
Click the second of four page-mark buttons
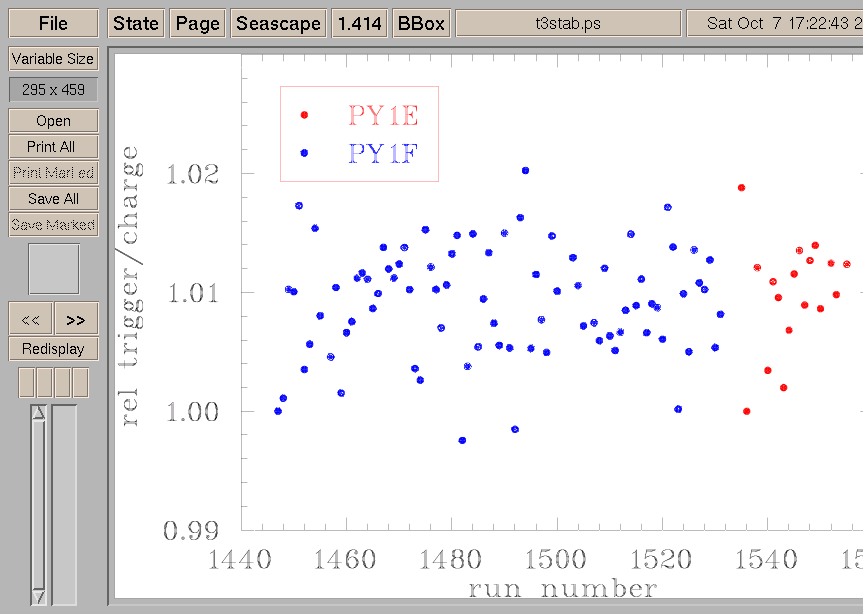(45, 382)
